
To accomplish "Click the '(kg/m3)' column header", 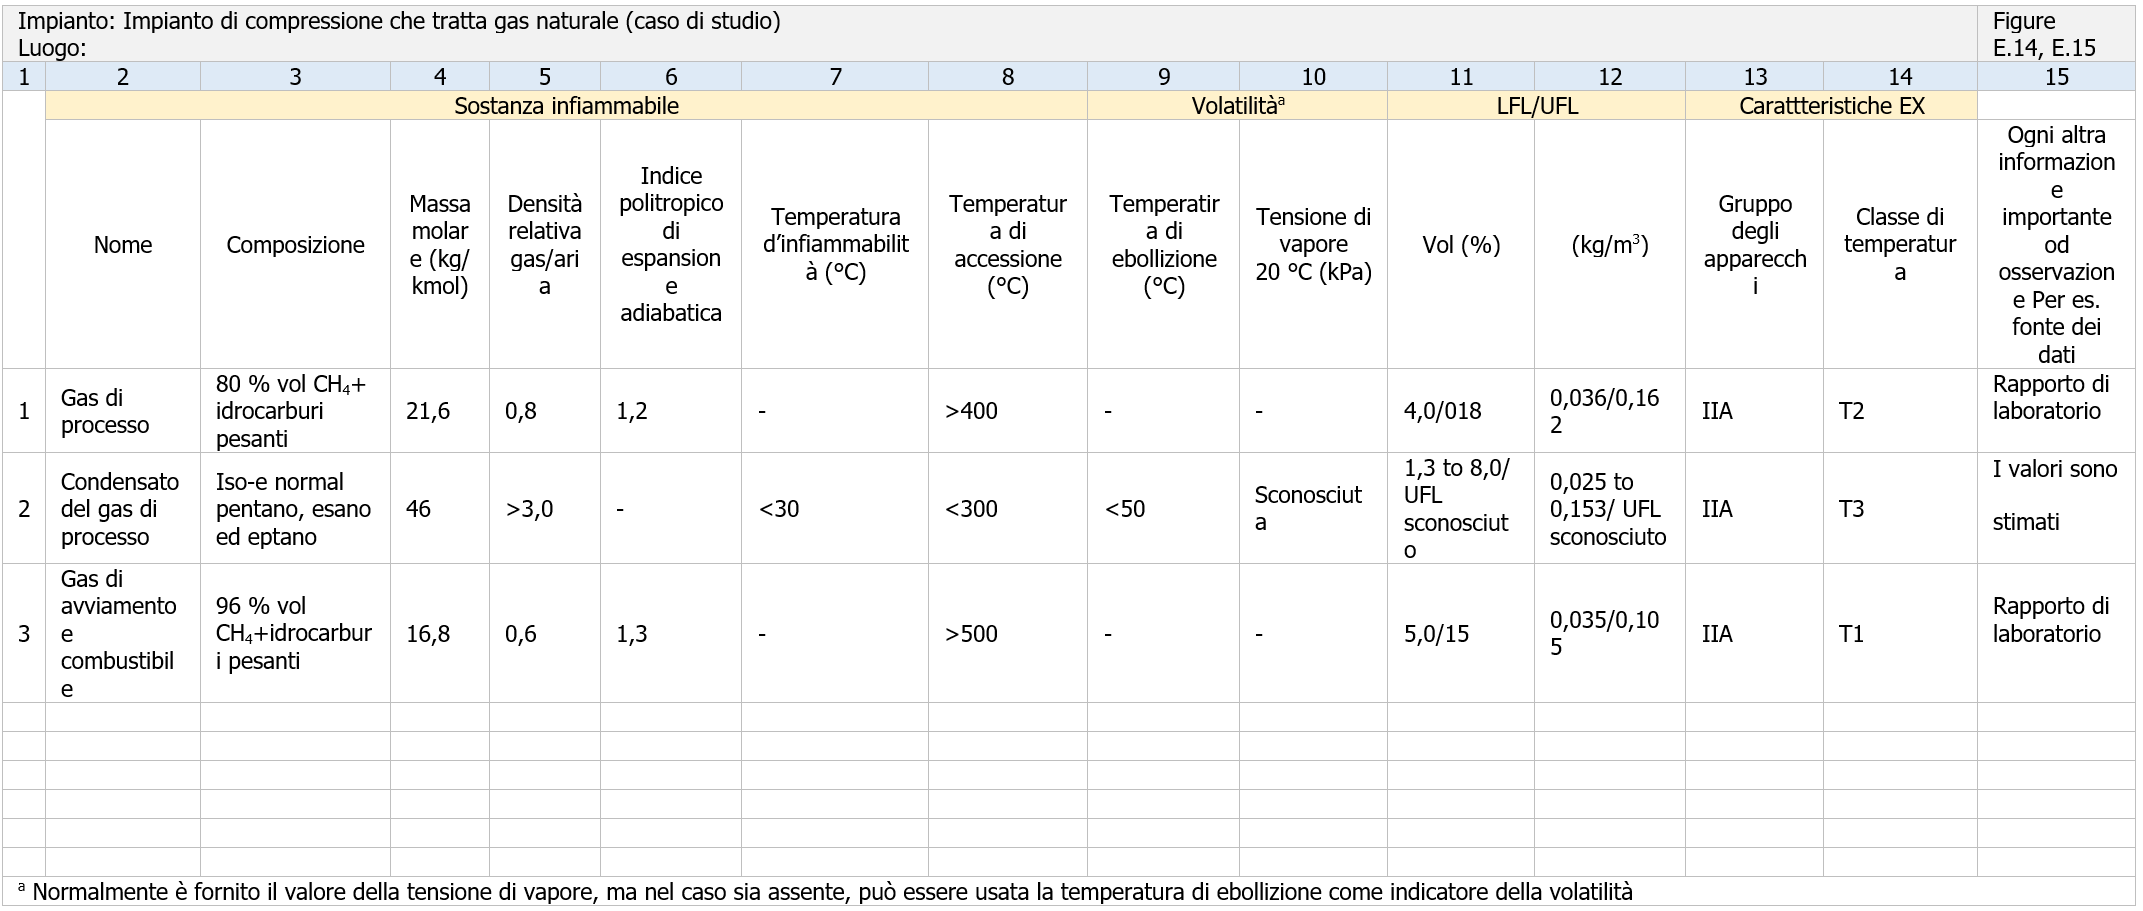I will pyautogui.click(x=1610, y=244).
